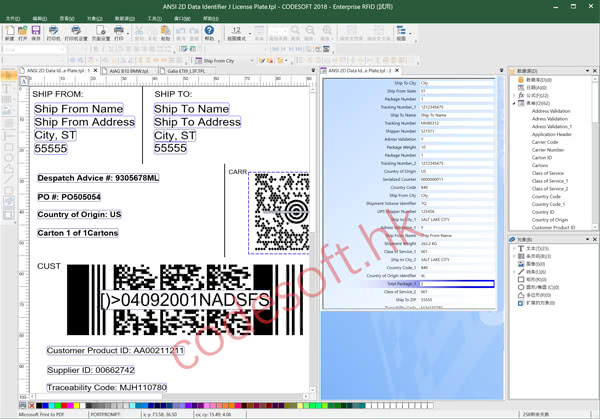This screenshot has width=600, height=419.
Task: Click the New document icon
Action: pyautogui.click(x=10, y=31)
